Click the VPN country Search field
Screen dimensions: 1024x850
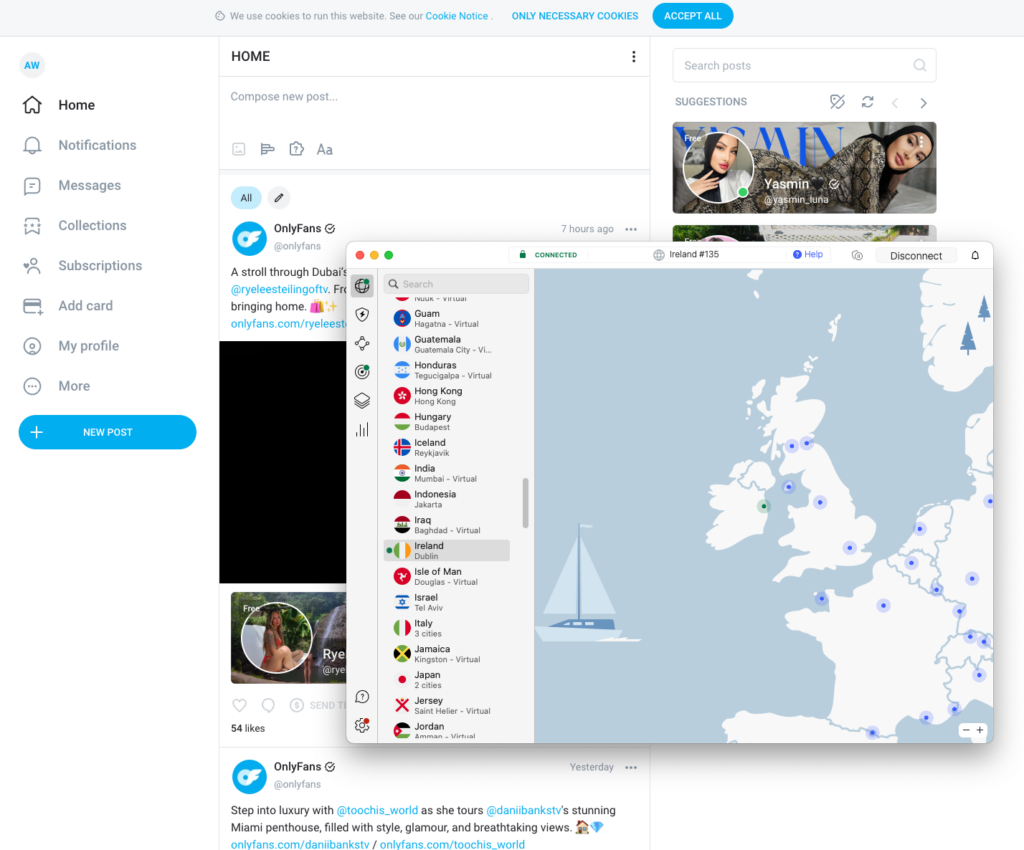pyautogui.click(x=456, y=284)
